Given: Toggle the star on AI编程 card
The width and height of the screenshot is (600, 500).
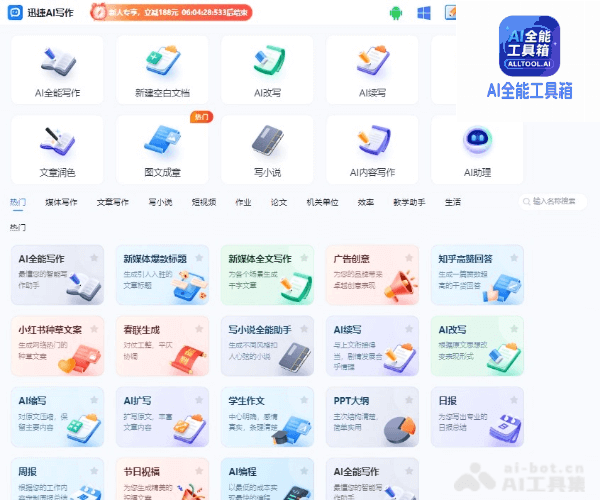Looking at the screenshot, I should click(x=304, y=471).
